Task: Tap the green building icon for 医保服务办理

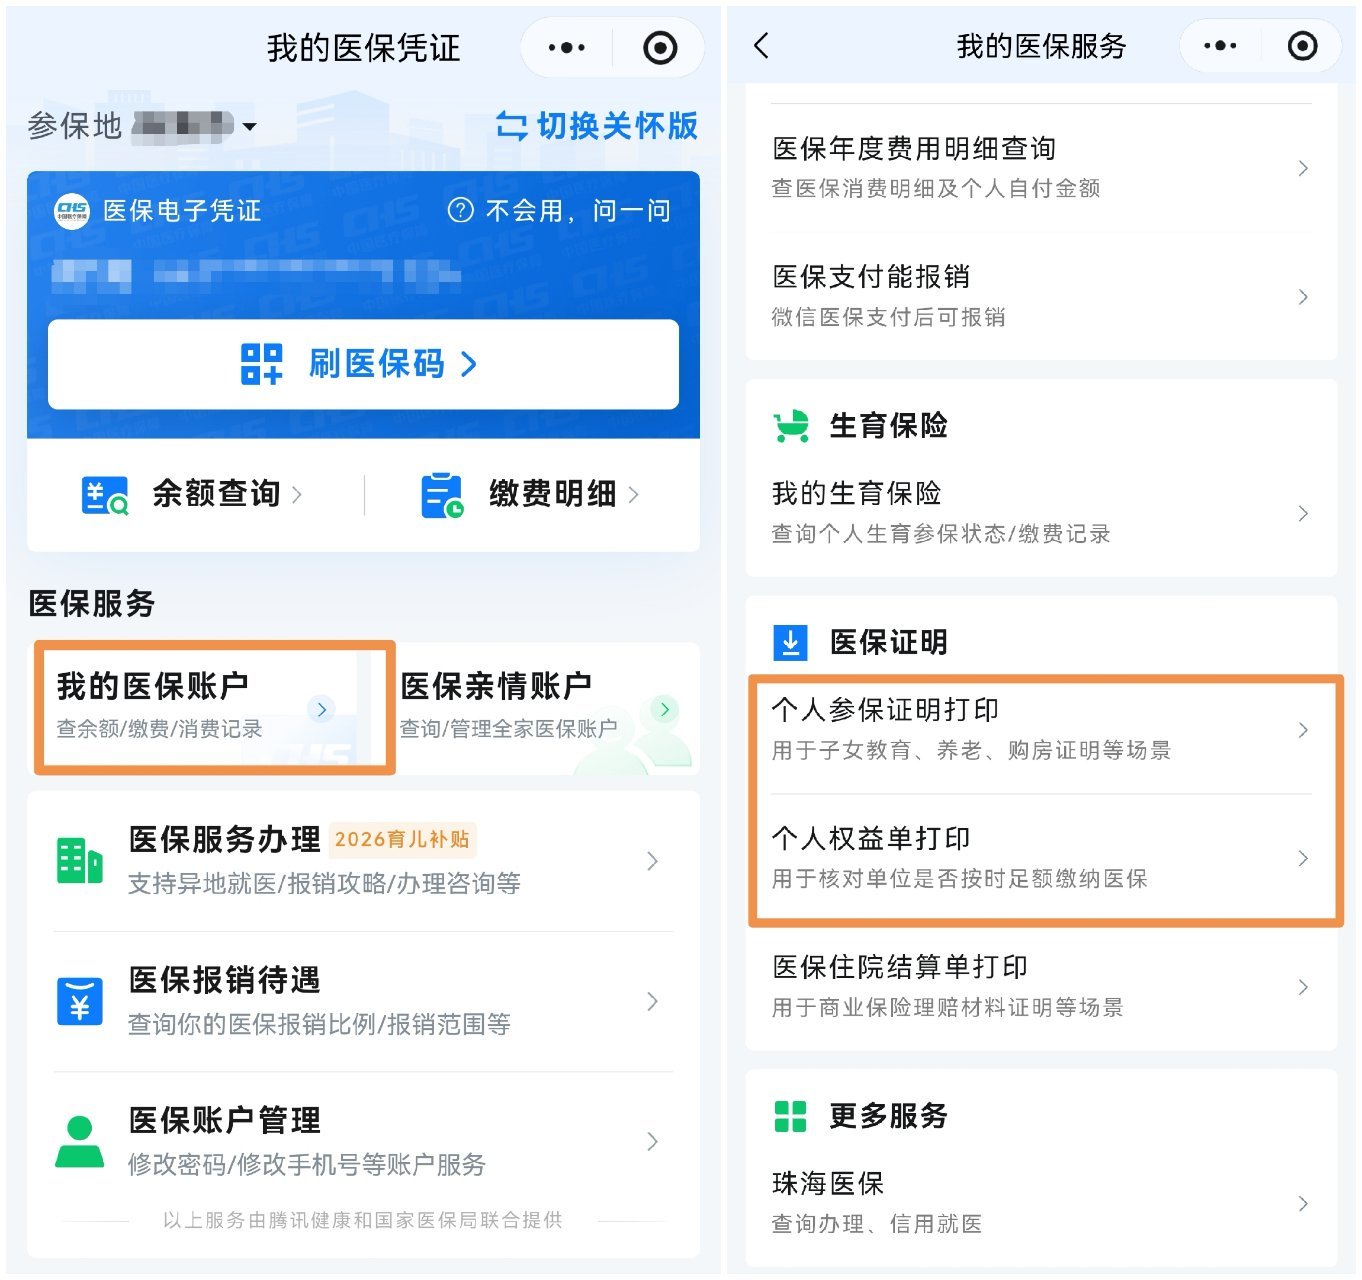Action: tap(80, 861)
